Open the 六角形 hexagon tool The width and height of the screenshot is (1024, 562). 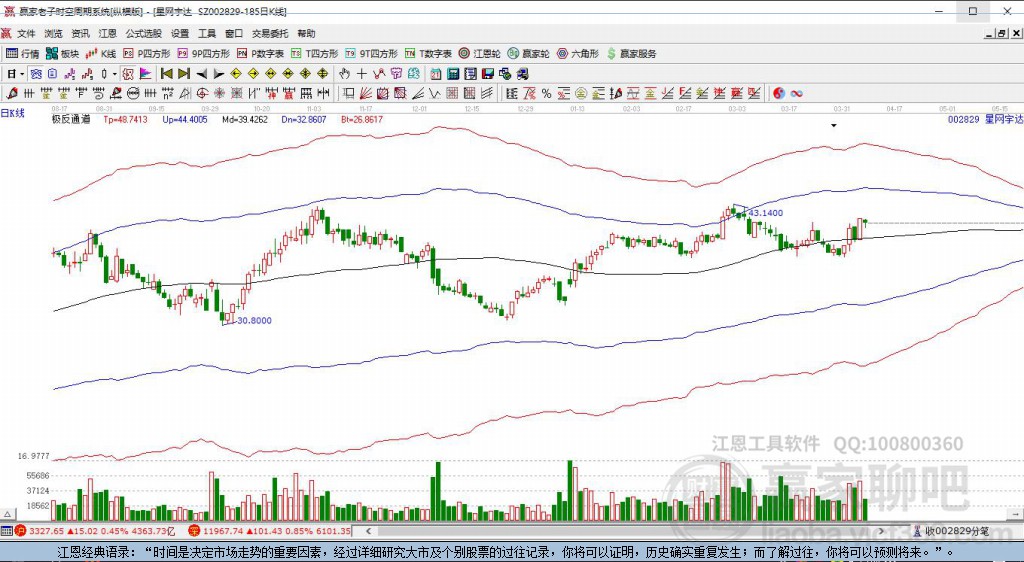pos(578,54)
